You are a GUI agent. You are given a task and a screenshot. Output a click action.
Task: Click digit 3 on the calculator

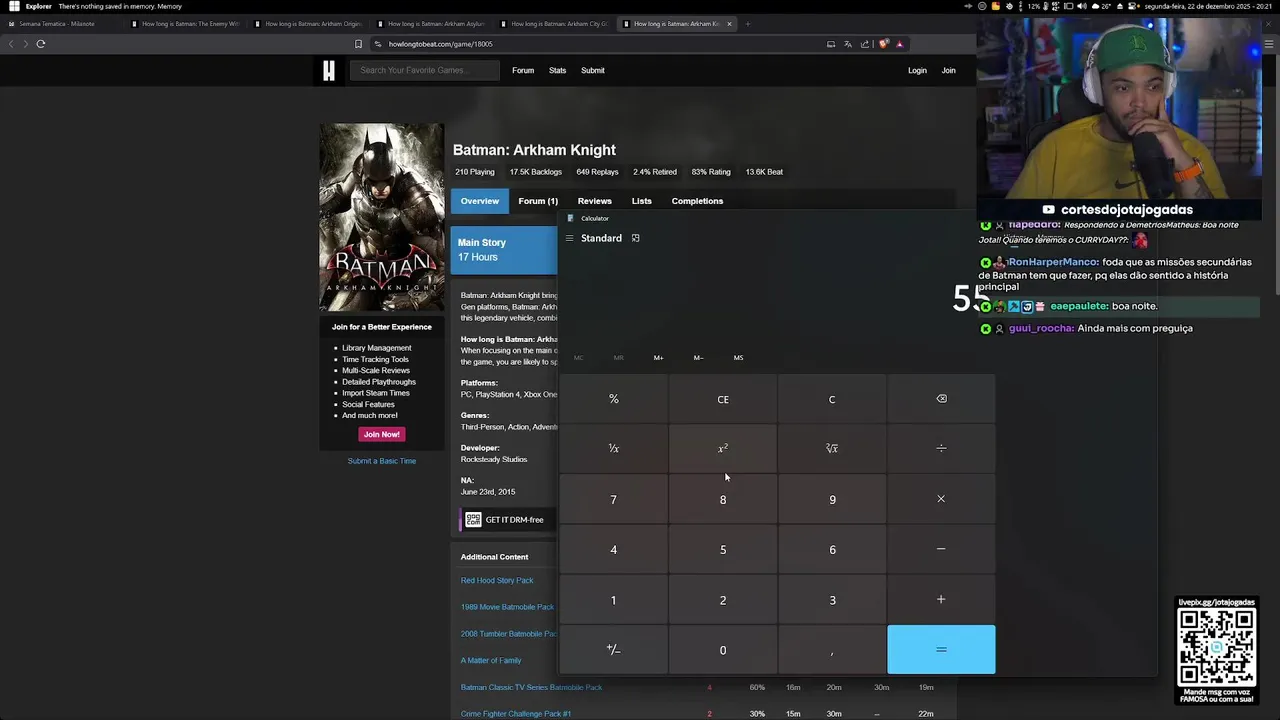point(832,599)
